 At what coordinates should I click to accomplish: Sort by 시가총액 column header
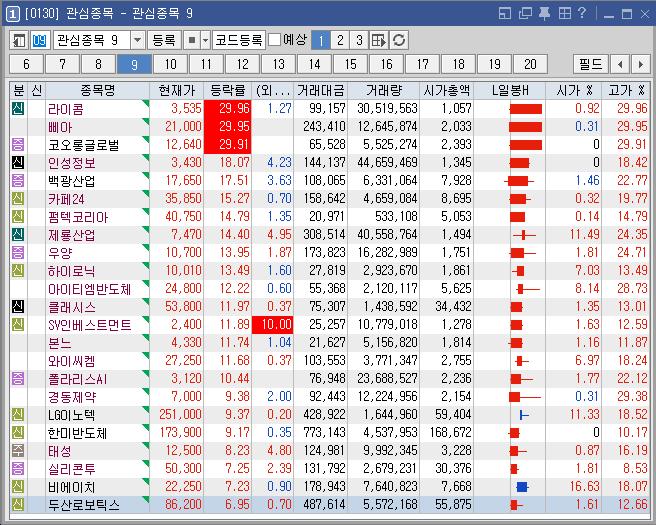click(447, 90)
